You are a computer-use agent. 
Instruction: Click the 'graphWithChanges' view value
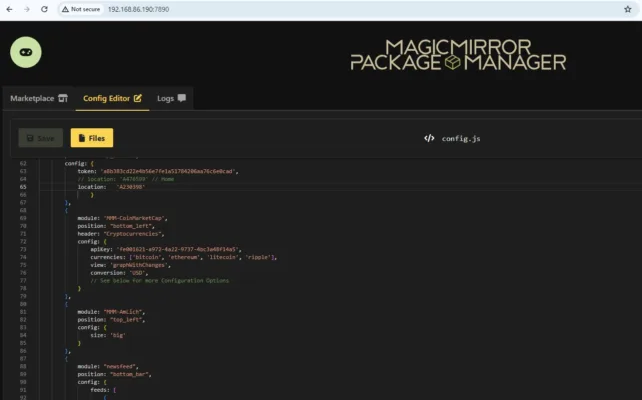pos(139,265)
